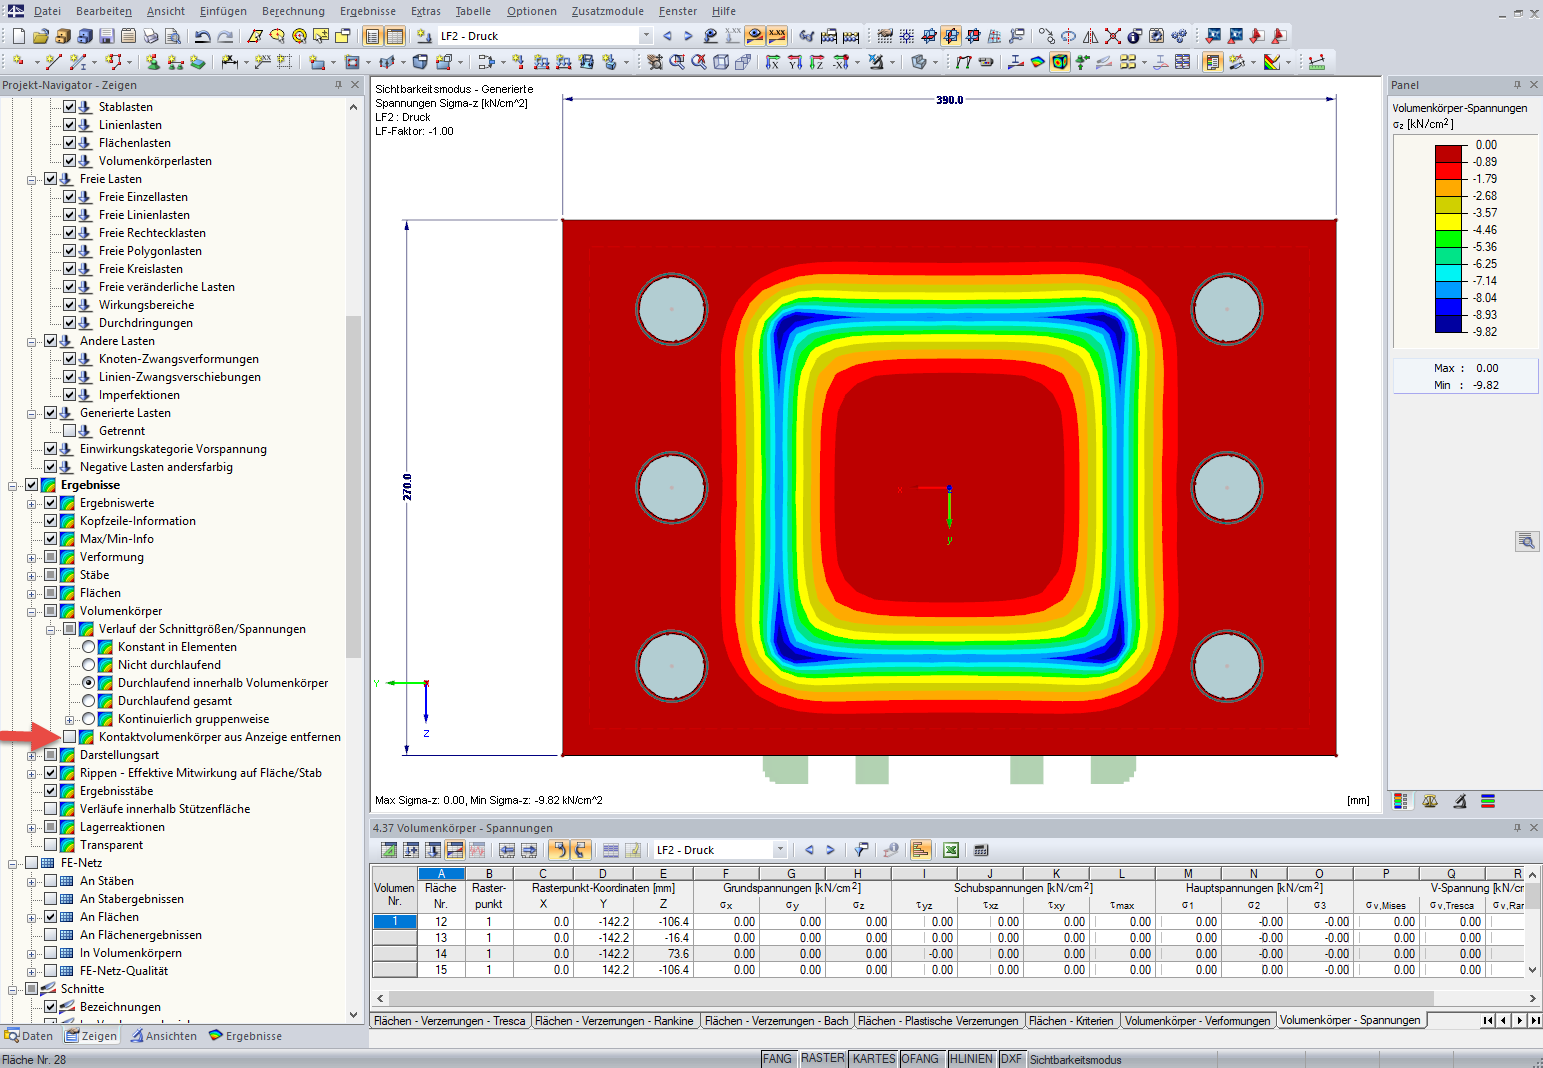Select the Durchlaufend gesamt radio button

[90, 700]
